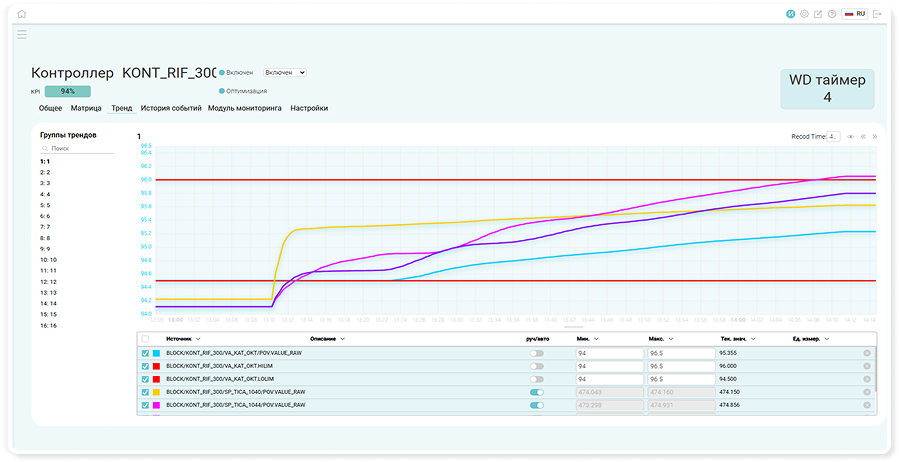Open the 'История событий' tab
Viewport: 899px width, 462px height.
pyautogui.click(x=171, y=108)
